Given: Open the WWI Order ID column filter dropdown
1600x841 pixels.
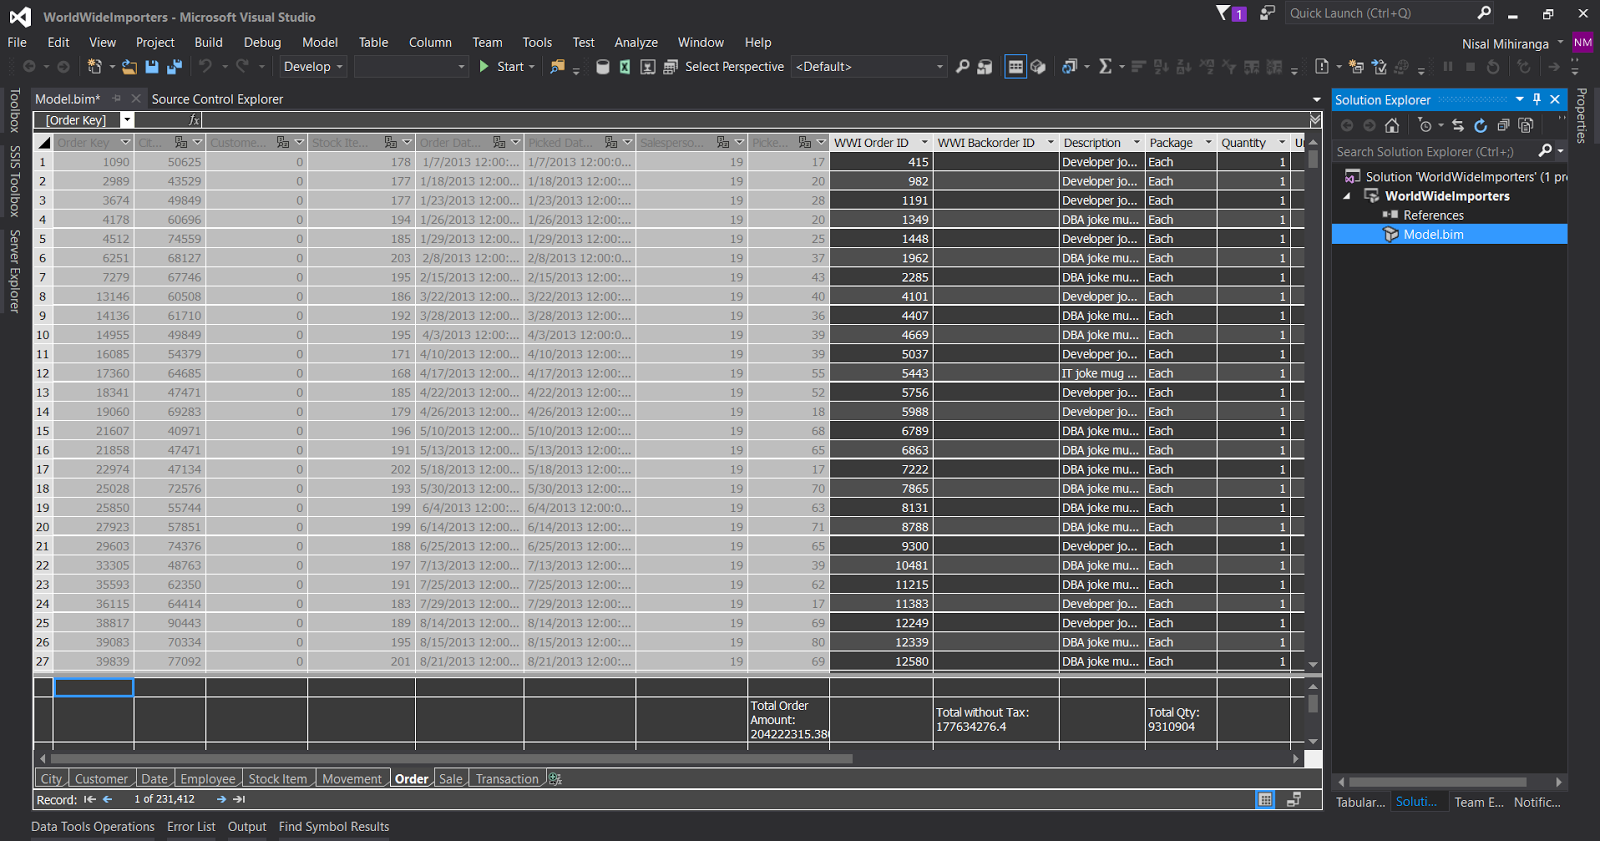Looking at the screenshot, I should tap(924, 142).
